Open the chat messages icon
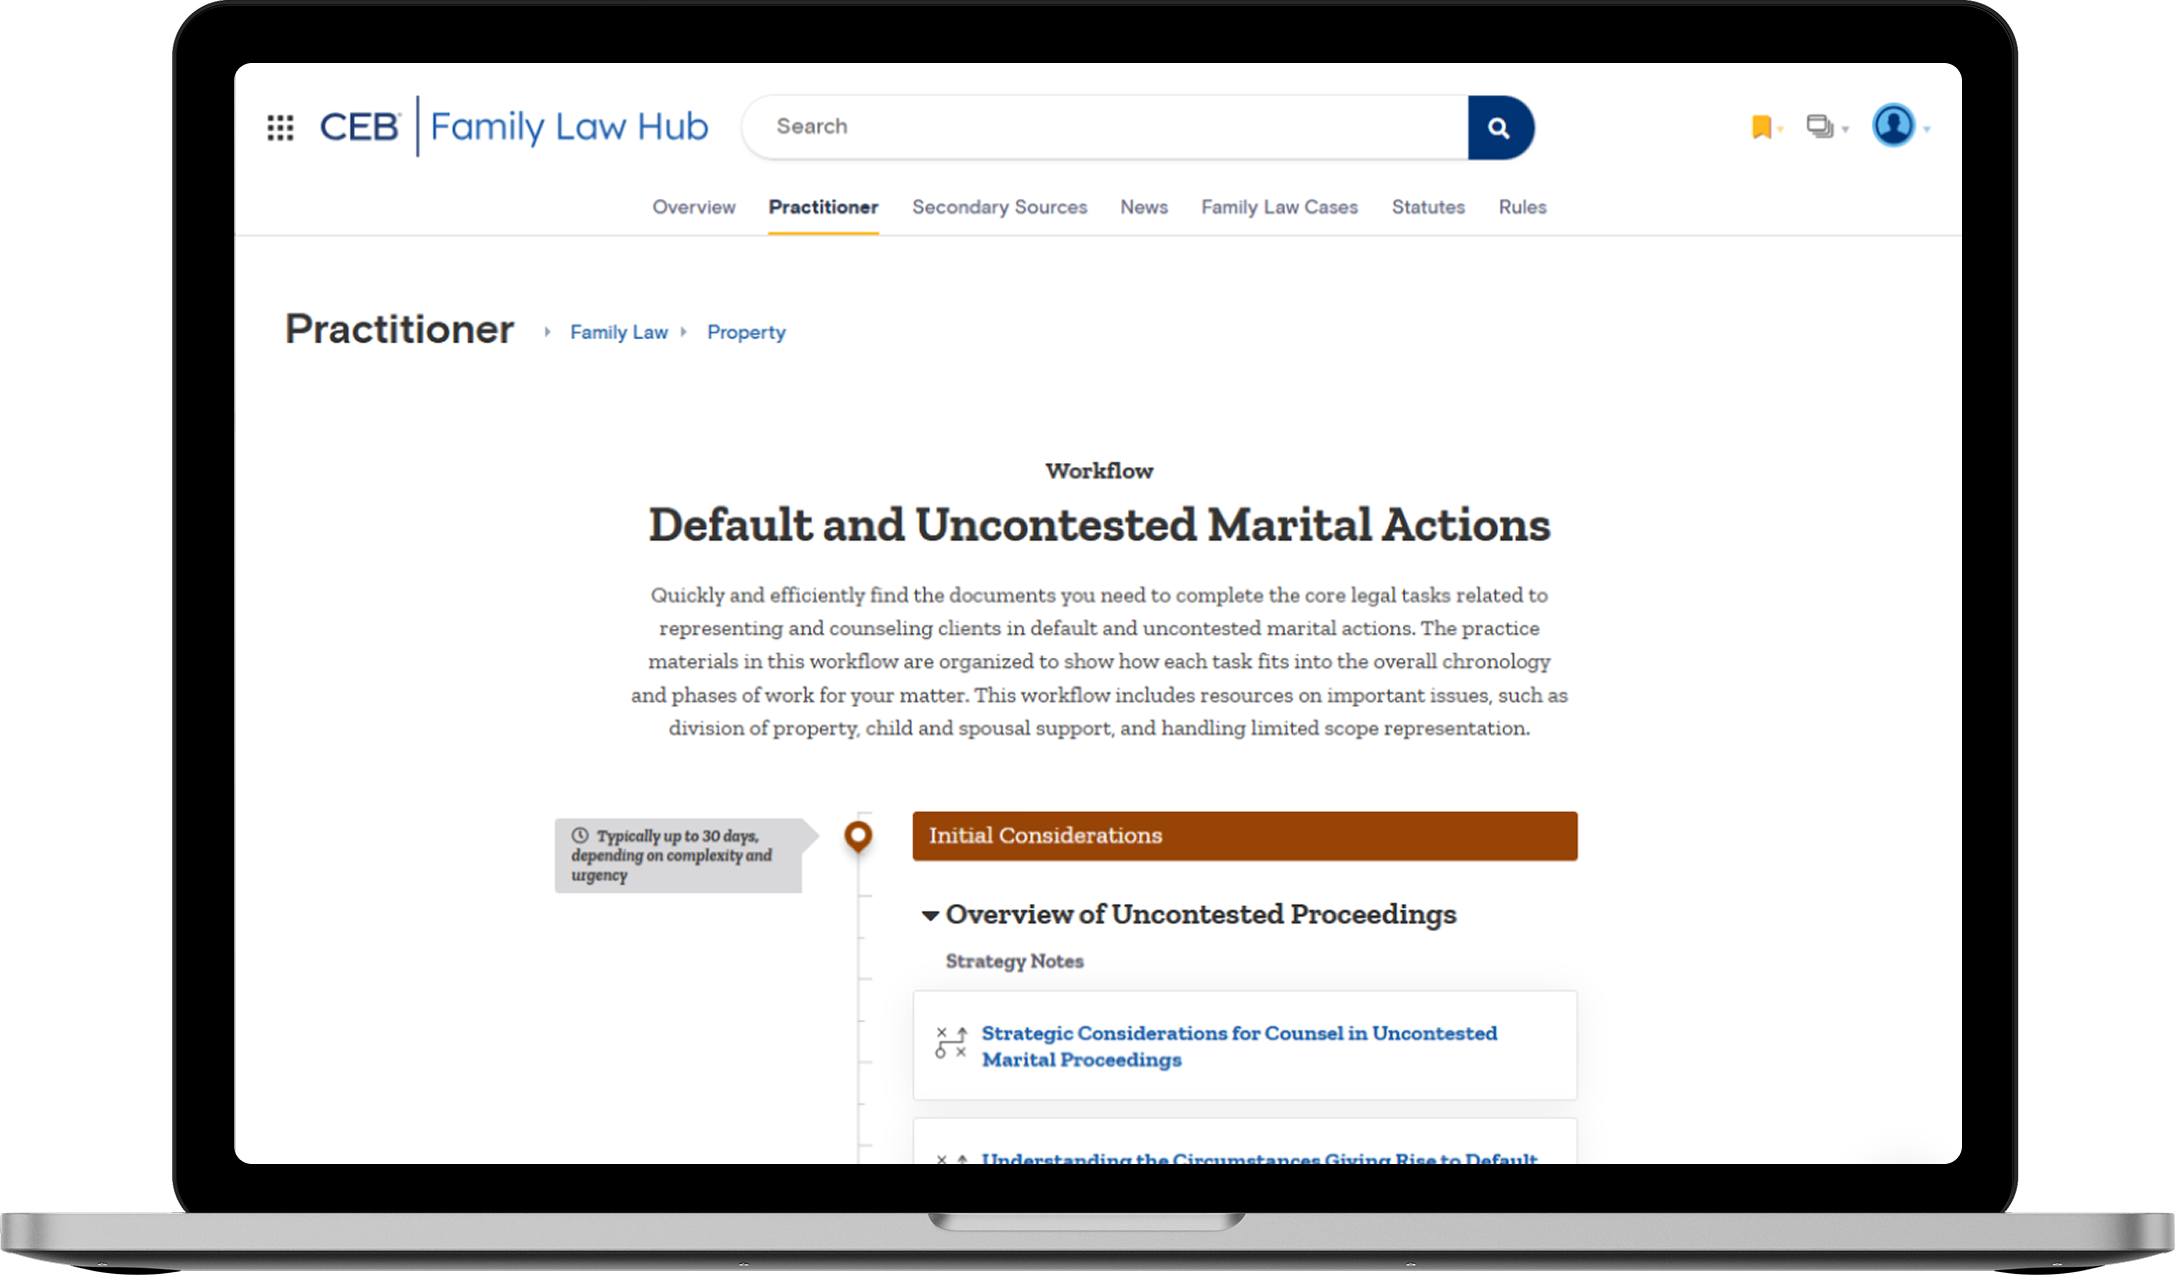Screen dimensions: 2175x1276 point(1819,127)
